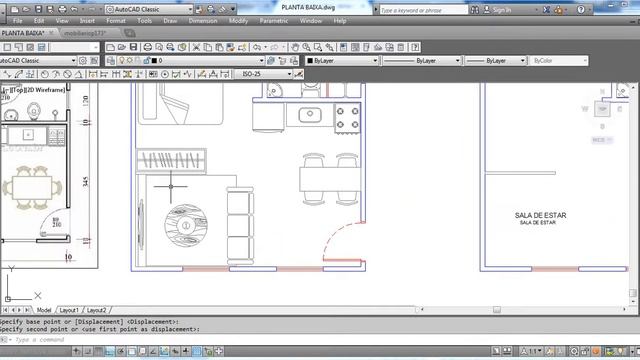Click search keyword input field
The width and height of the screenshot is (640, 360).
pos(424,10)
